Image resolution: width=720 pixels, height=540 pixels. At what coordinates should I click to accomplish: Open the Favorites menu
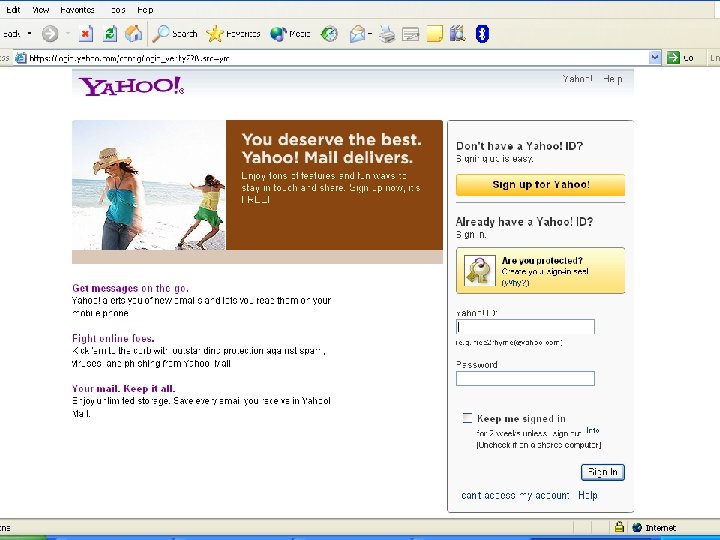click(77, 10)
